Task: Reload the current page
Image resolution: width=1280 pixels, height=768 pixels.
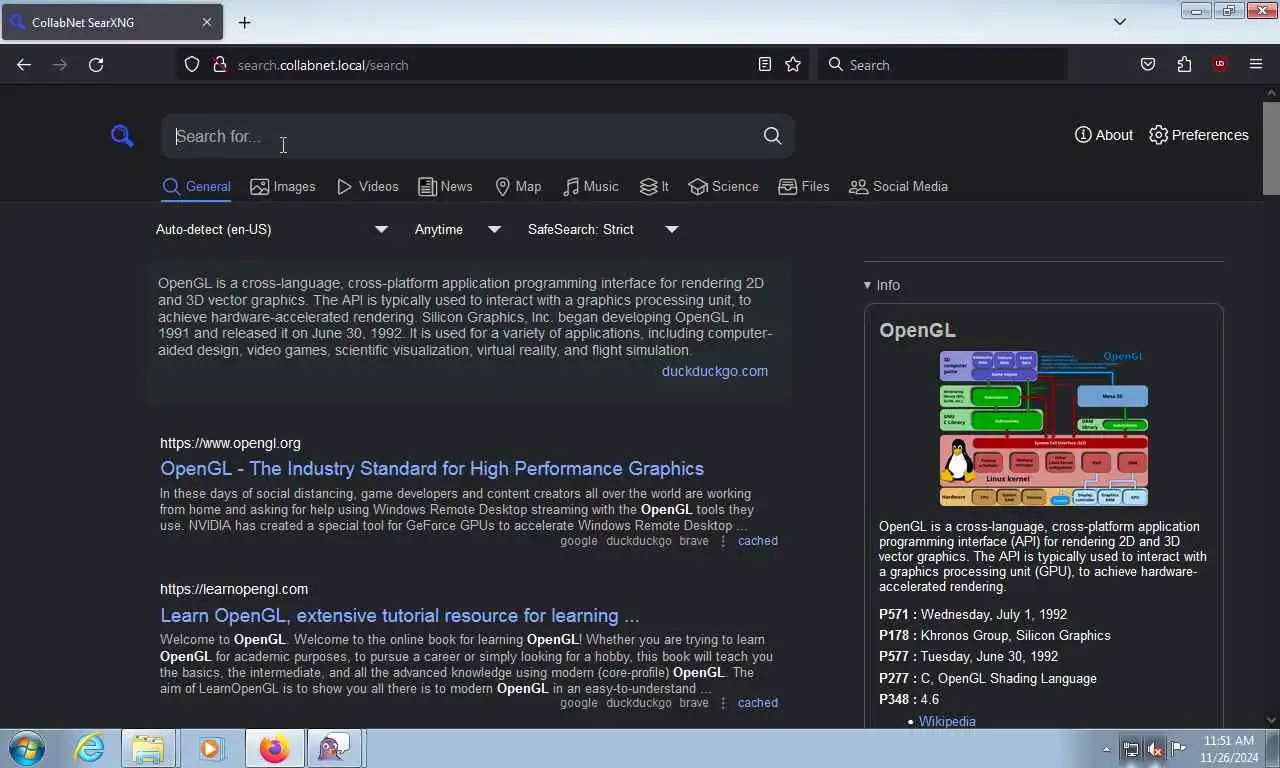Action: pos(96,64)
